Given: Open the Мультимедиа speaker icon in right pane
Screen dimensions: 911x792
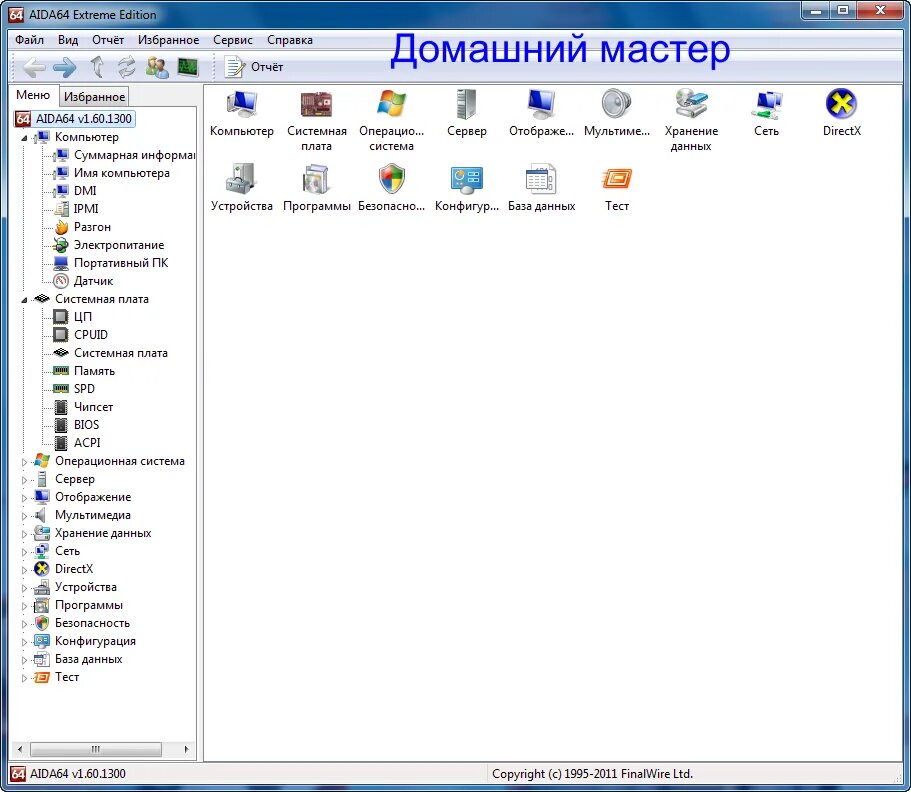Looking at the screenshot, I should (616, 105).
